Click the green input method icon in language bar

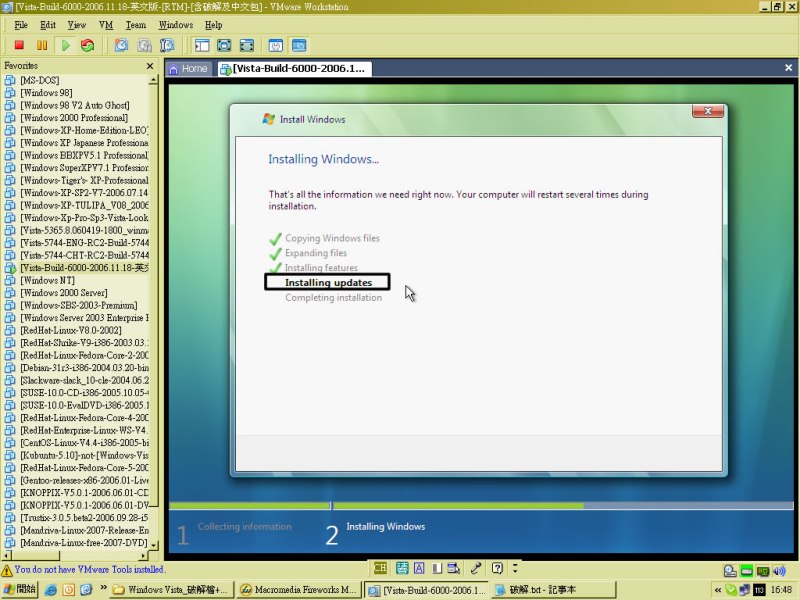point(402,568)
